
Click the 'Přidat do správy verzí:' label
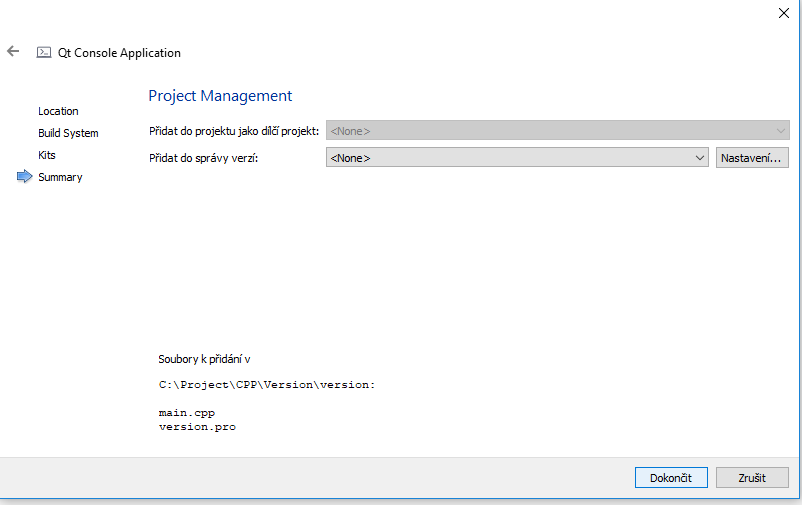click(x=203, y=157)
